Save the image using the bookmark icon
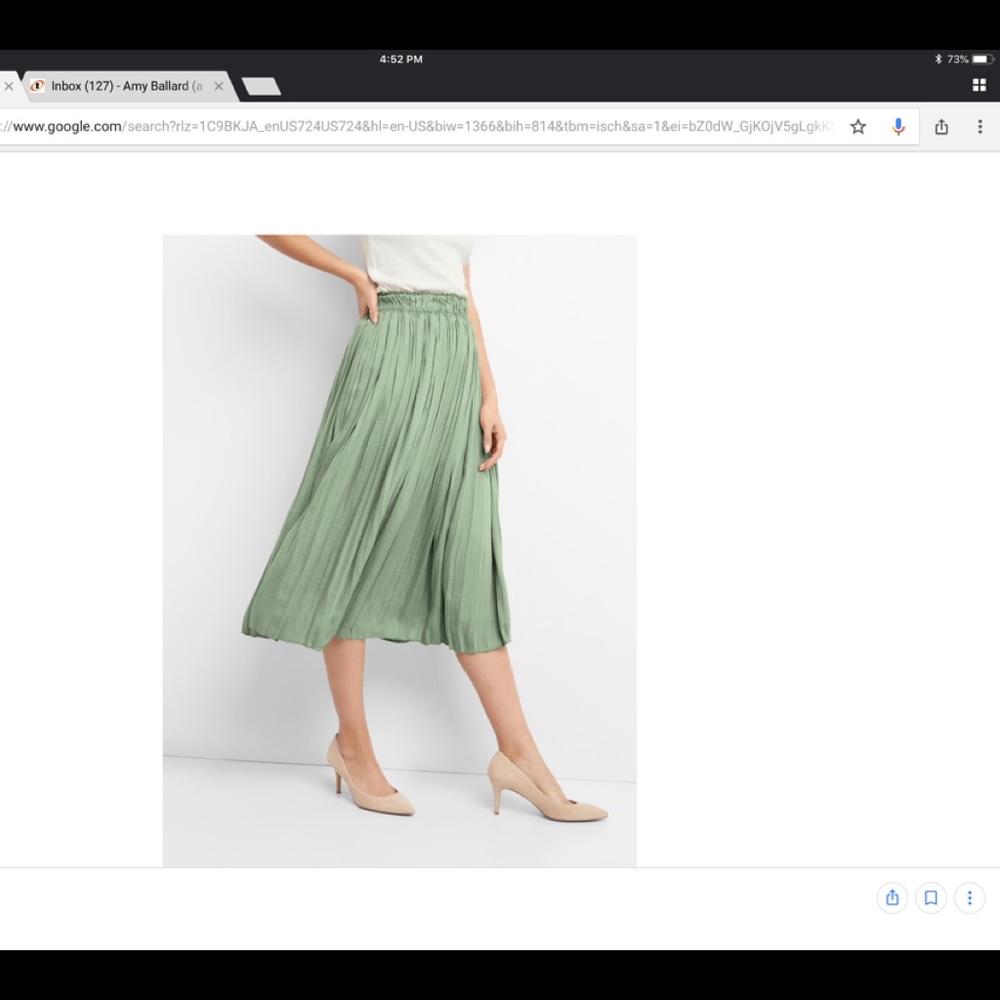 click(930, 898)
